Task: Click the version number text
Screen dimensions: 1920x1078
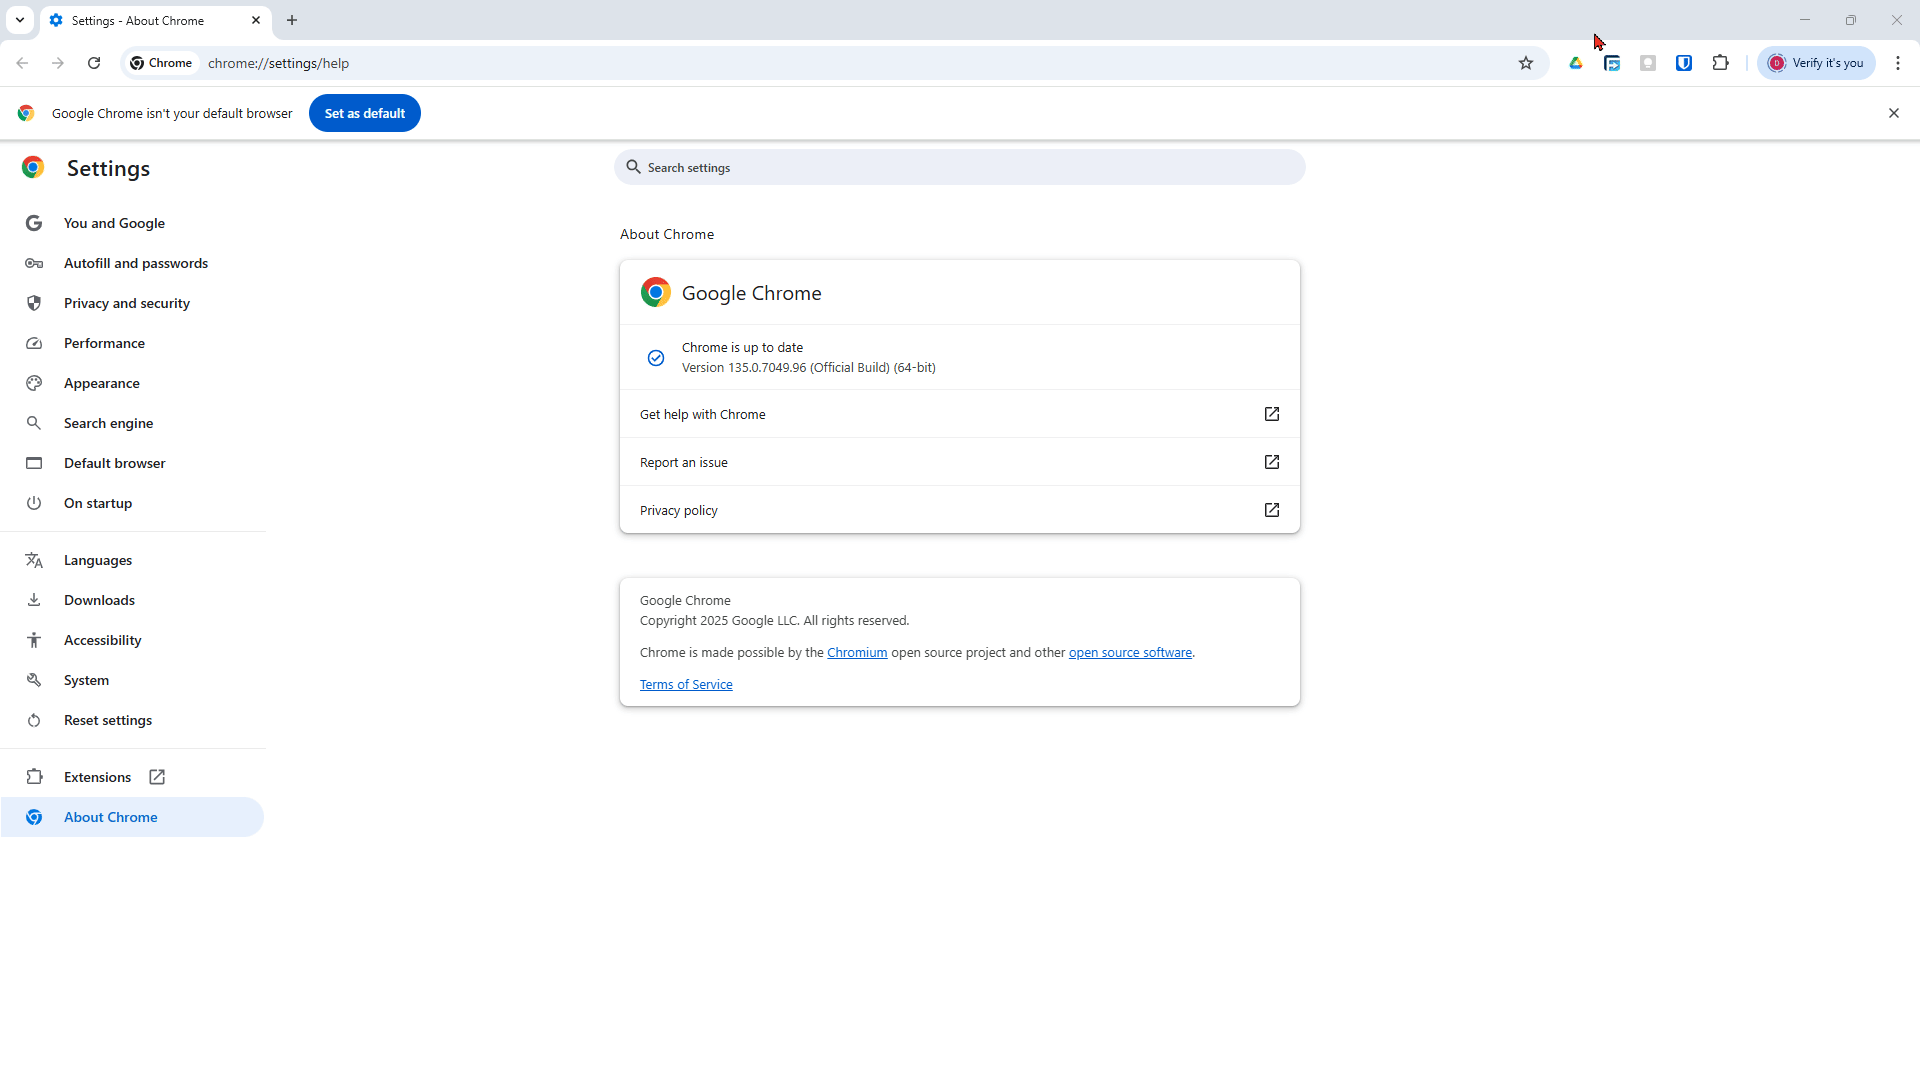Action: 809,367
